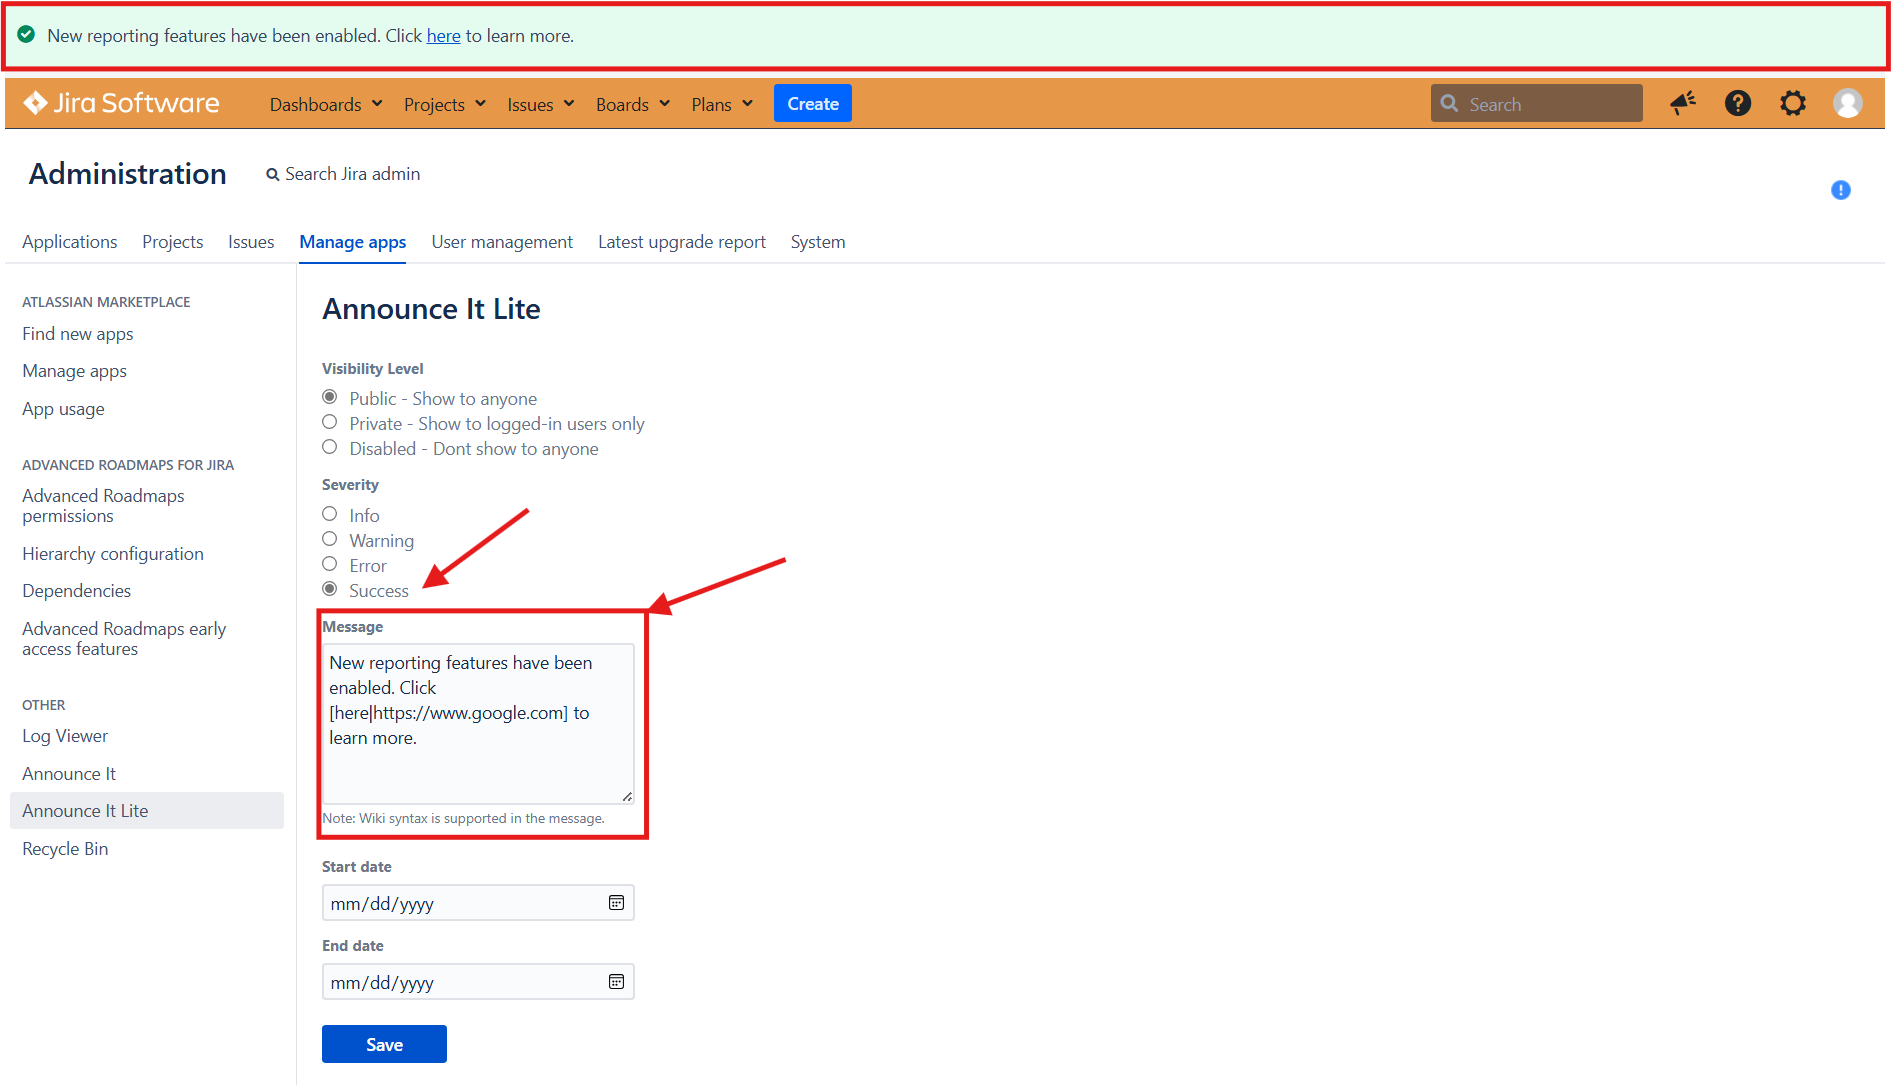Open the notifications megaphone icon
Screen dimensions: 1891x1085
[1683, 103]
